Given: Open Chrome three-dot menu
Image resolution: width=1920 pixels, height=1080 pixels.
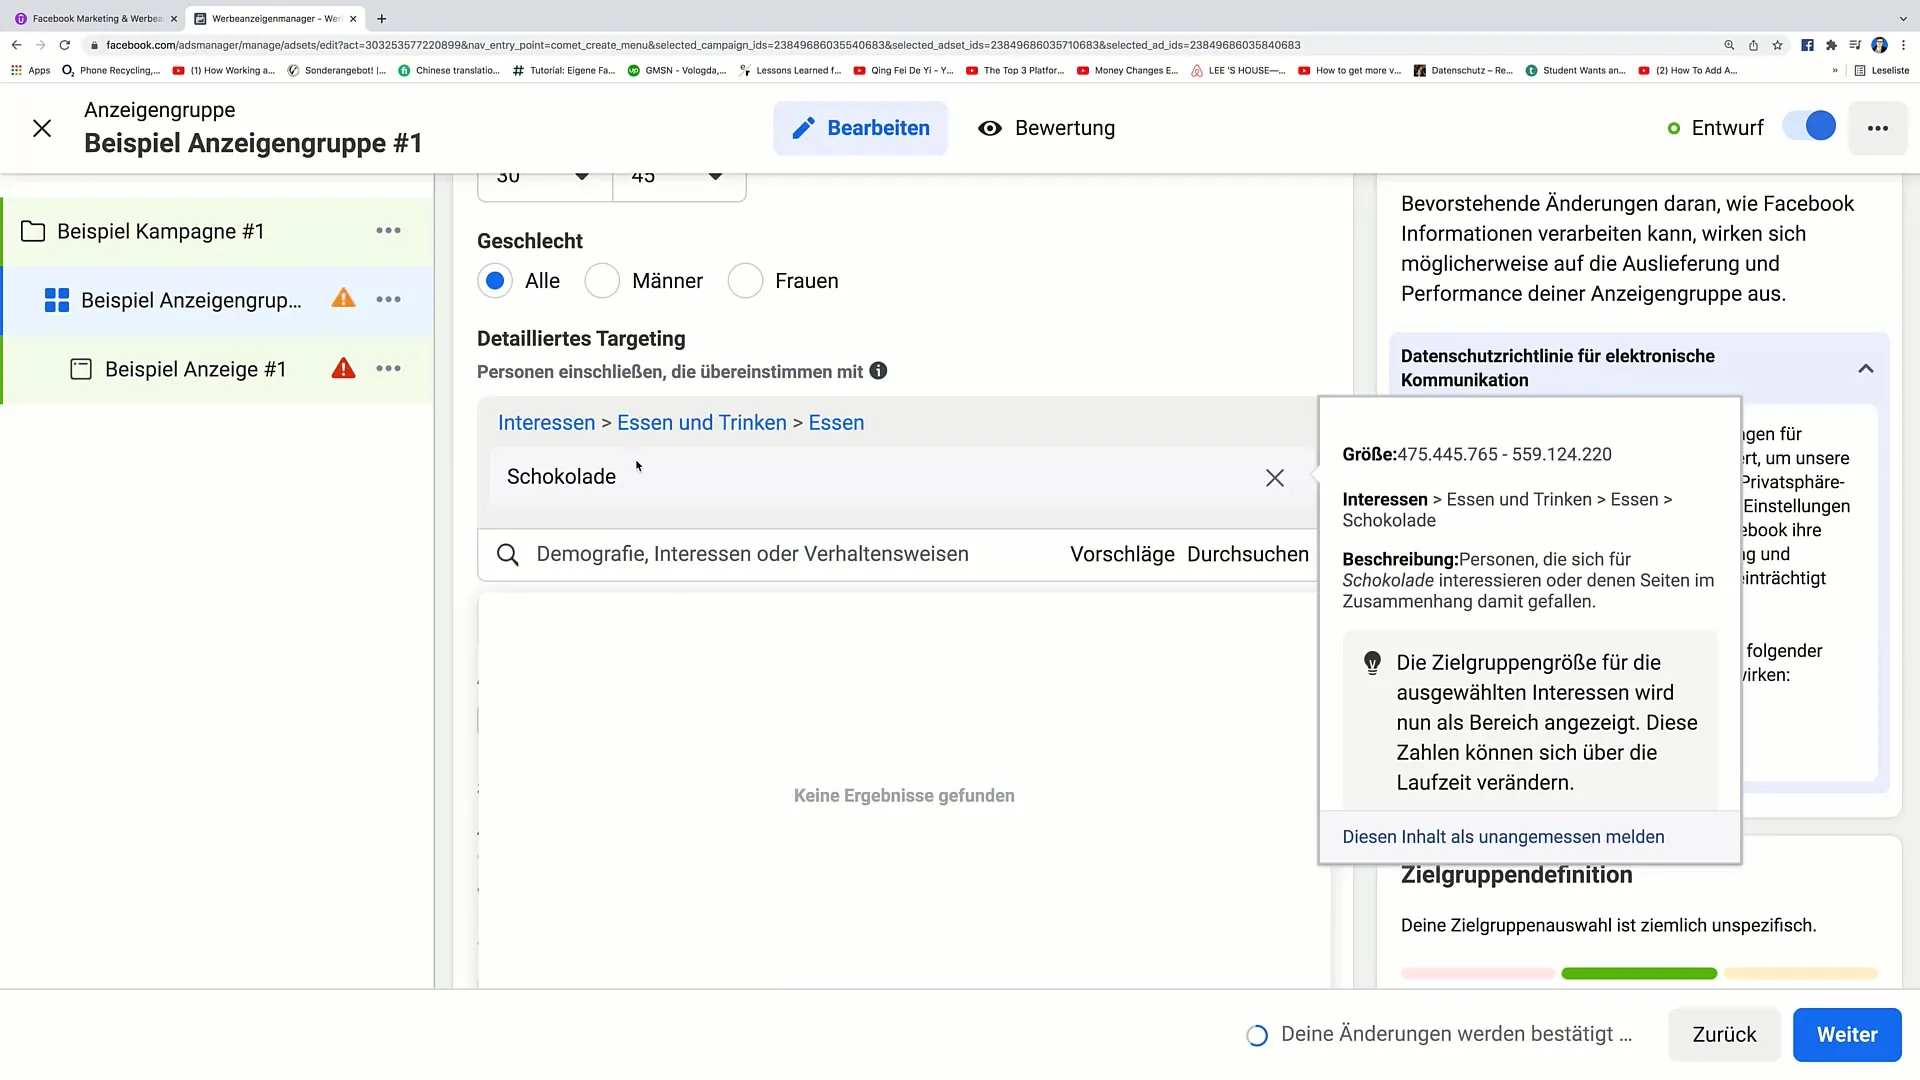Looking at the screenshot, I should pos(1903,45).
